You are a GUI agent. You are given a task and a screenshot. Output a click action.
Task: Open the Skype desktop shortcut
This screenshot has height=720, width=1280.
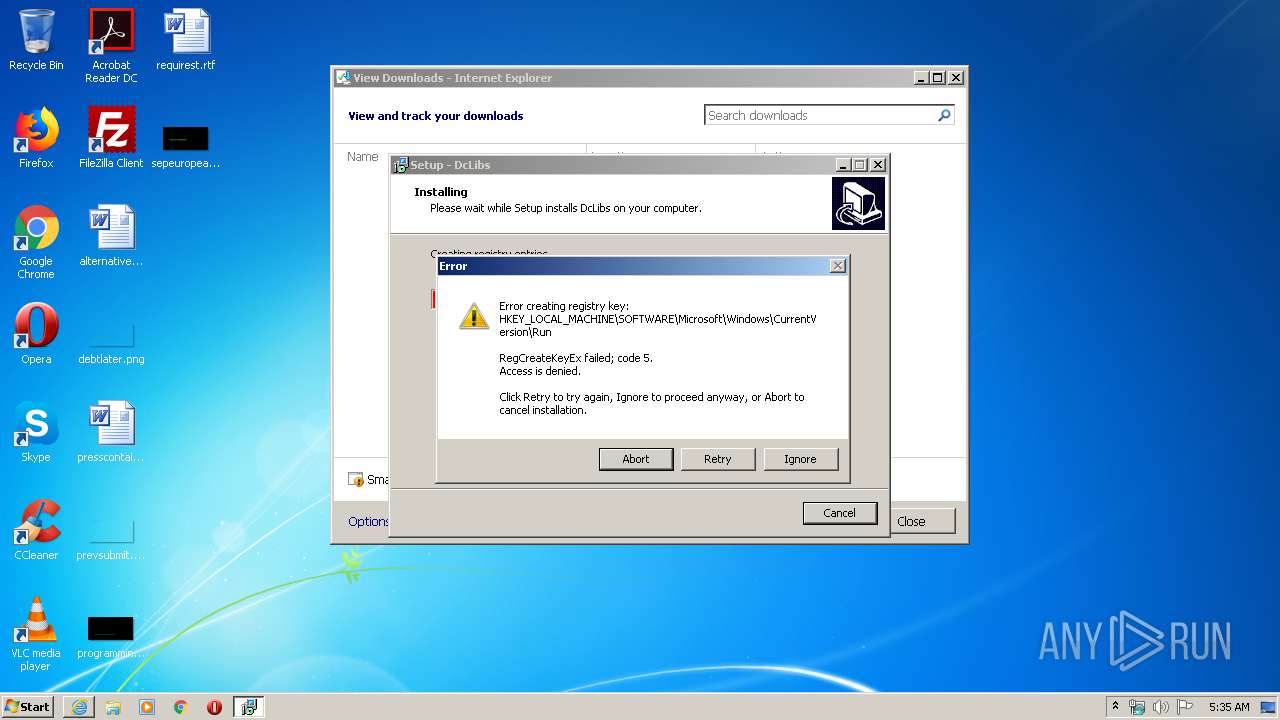point(36,432)
